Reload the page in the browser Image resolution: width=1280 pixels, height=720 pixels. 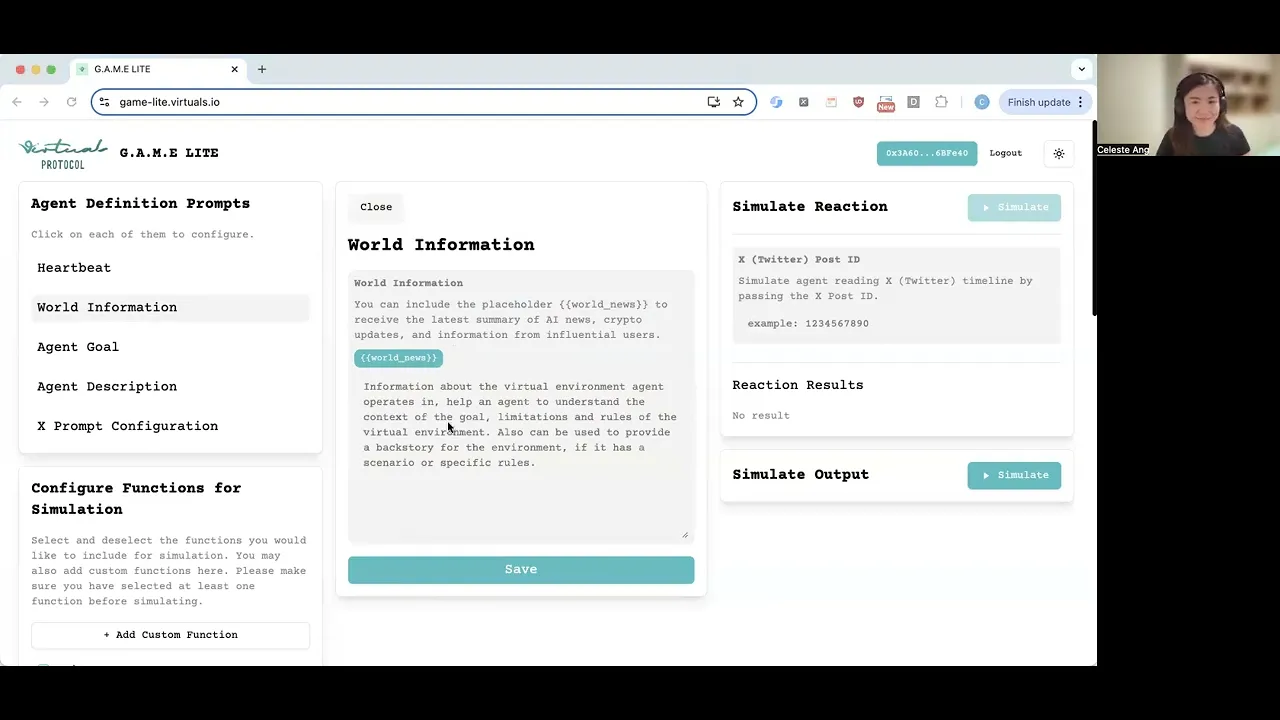(71, 102)
